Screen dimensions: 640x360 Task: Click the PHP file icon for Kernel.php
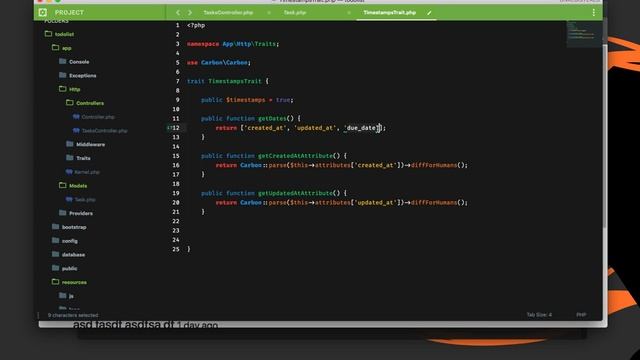[69, 172]
